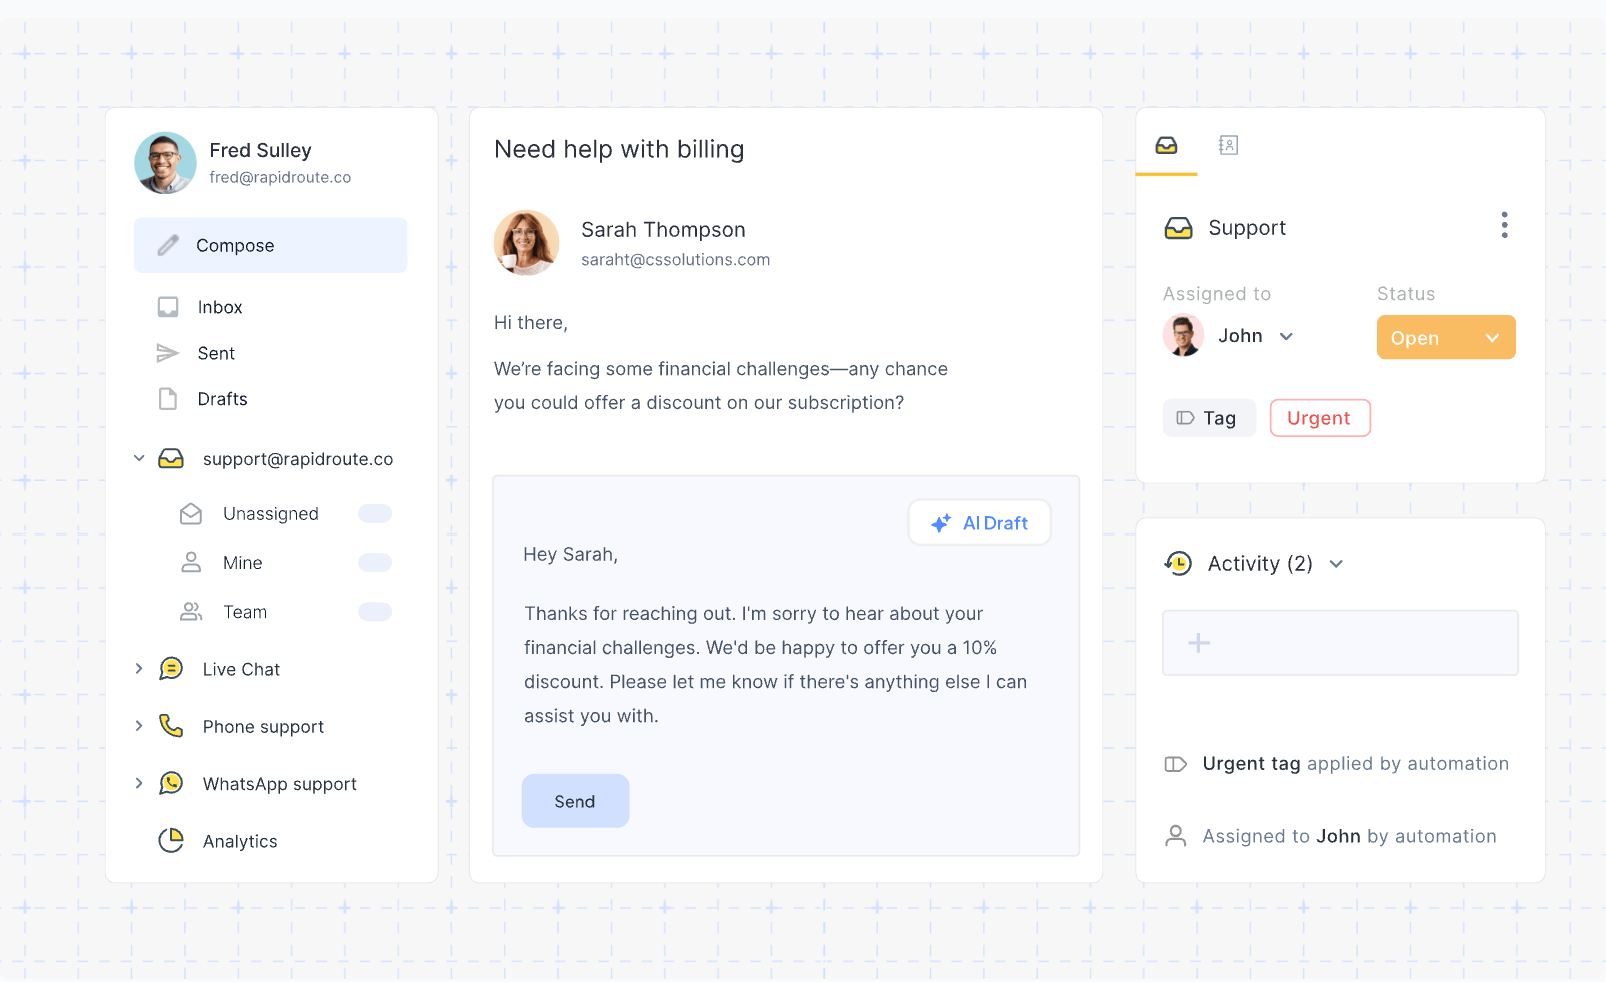Switch to the inbox details tab

click(x=1166, y=146)
